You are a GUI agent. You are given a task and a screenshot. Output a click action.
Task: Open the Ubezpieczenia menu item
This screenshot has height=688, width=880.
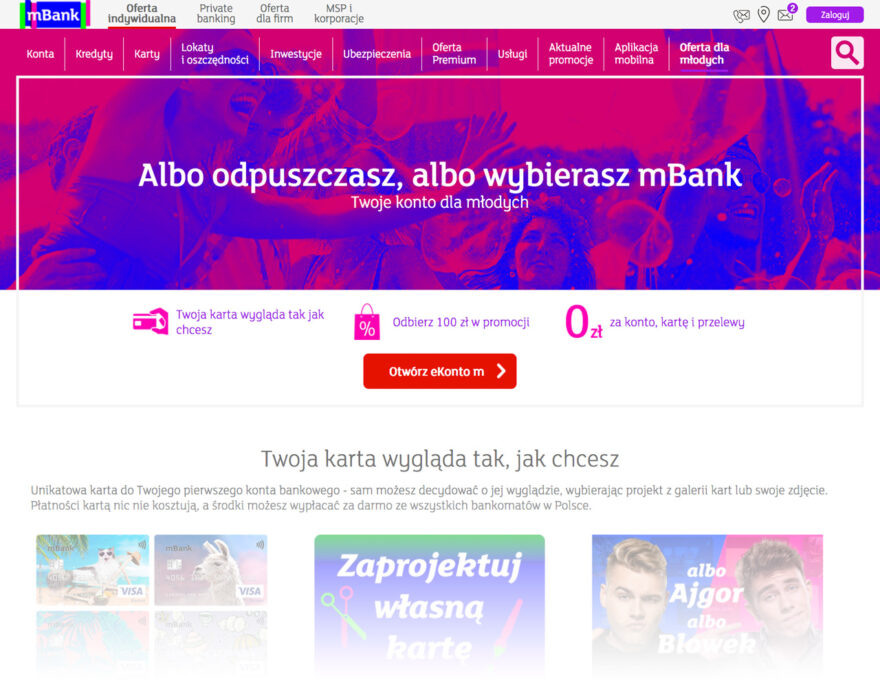click(x=377, y=54)
